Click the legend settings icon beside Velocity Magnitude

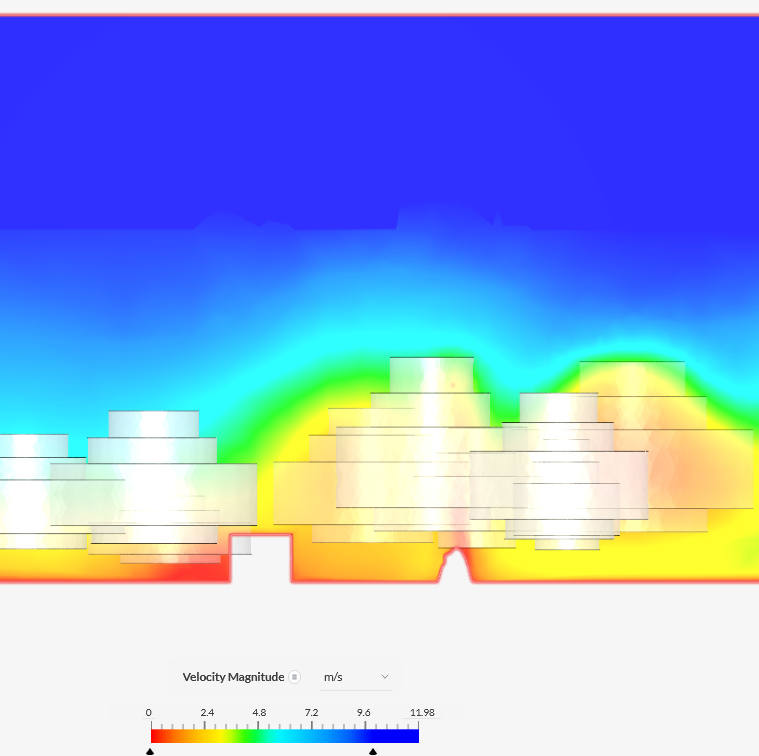click(294, 677)
